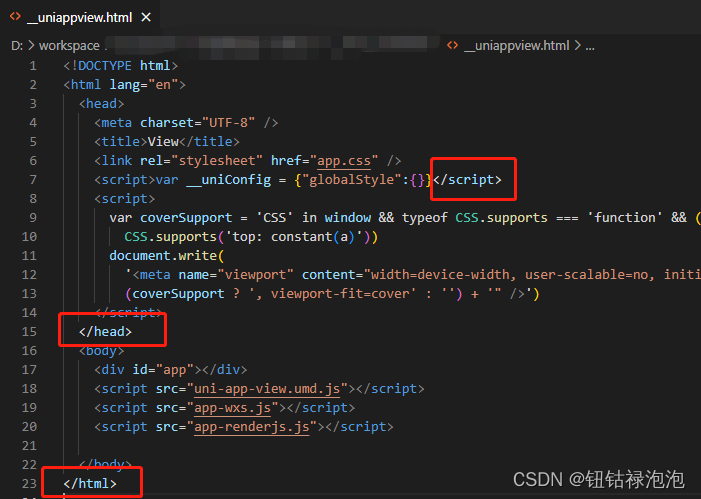This screenshot has height=499, width=701.
Task: Click the document.write( statement
Action: 167,256
